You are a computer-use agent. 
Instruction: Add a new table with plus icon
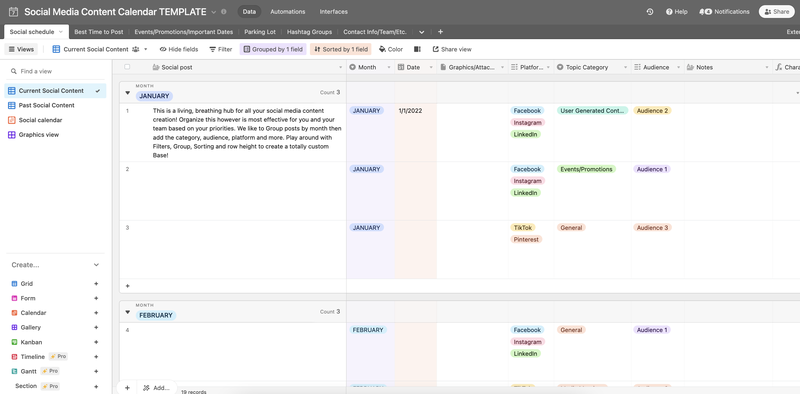point(440,32)
